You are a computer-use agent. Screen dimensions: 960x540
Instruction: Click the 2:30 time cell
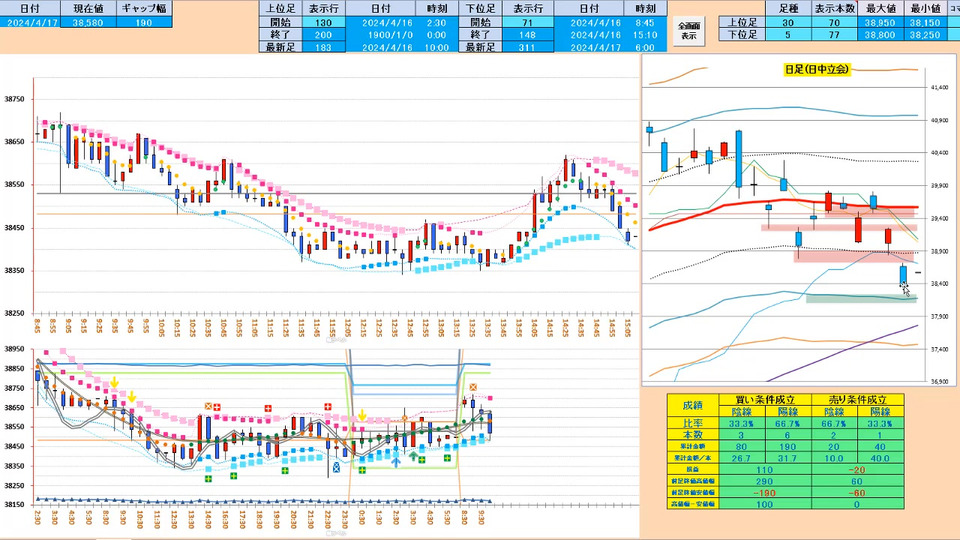pos(437,23)
